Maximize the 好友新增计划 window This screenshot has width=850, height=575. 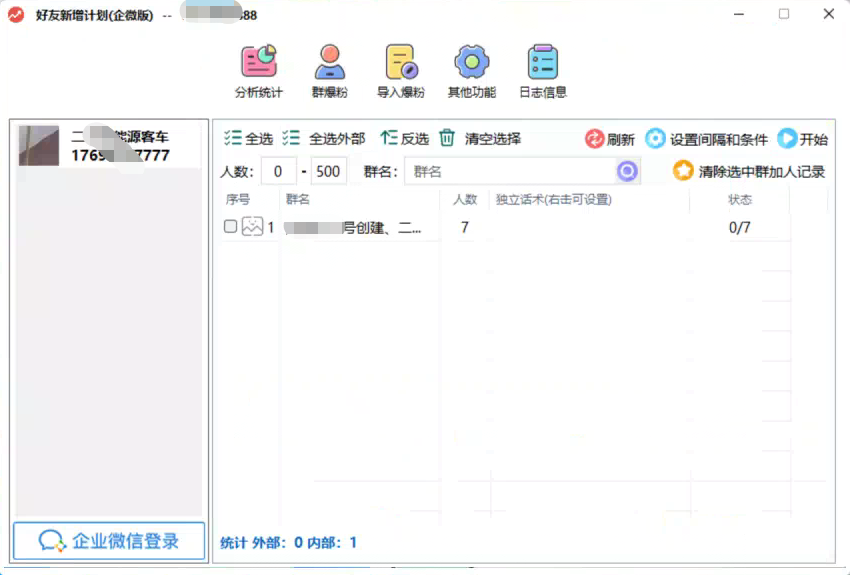point(784,14)
